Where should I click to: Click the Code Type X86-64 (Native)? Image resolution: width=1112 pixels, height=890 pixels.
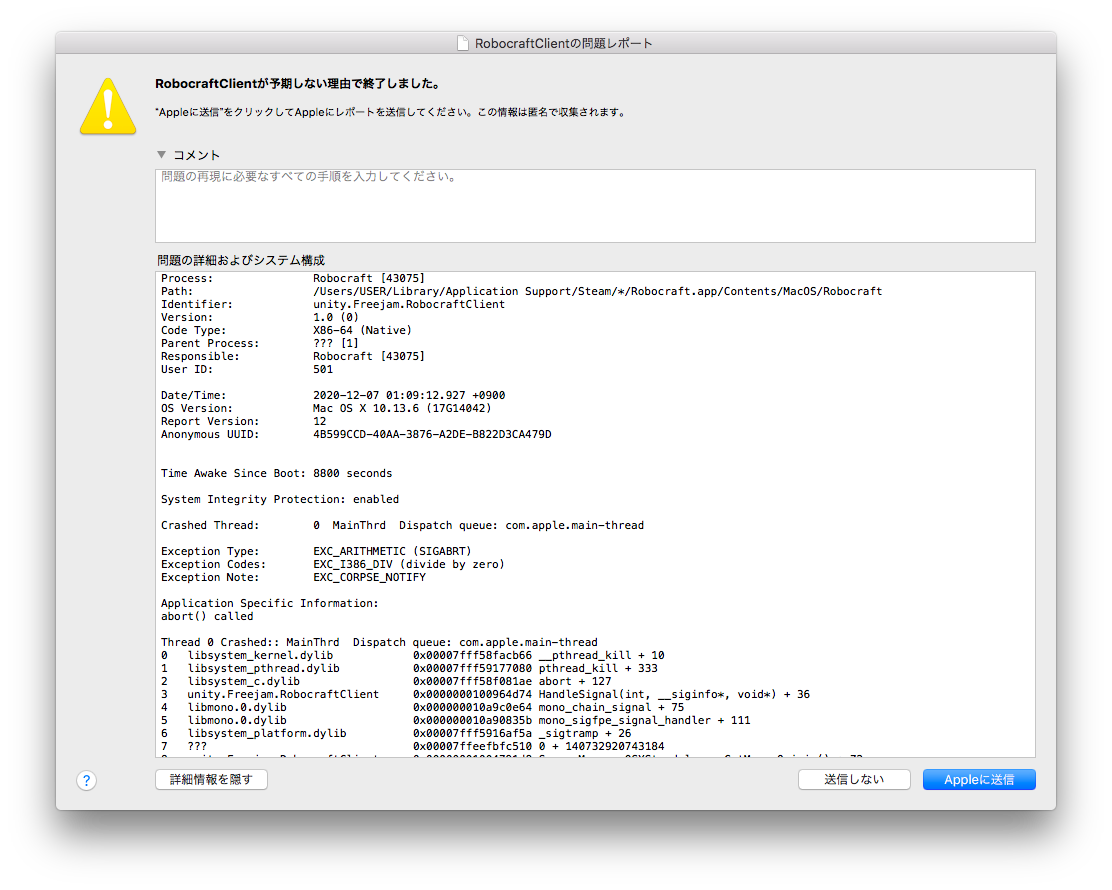tap(286, 330)
